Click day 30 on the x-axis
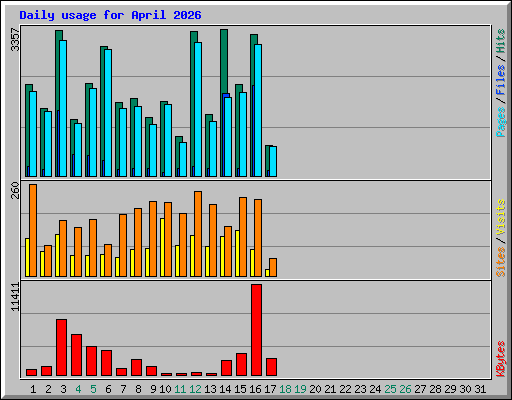The height and width of the screenshot is (400, 512). pos(465,389)
